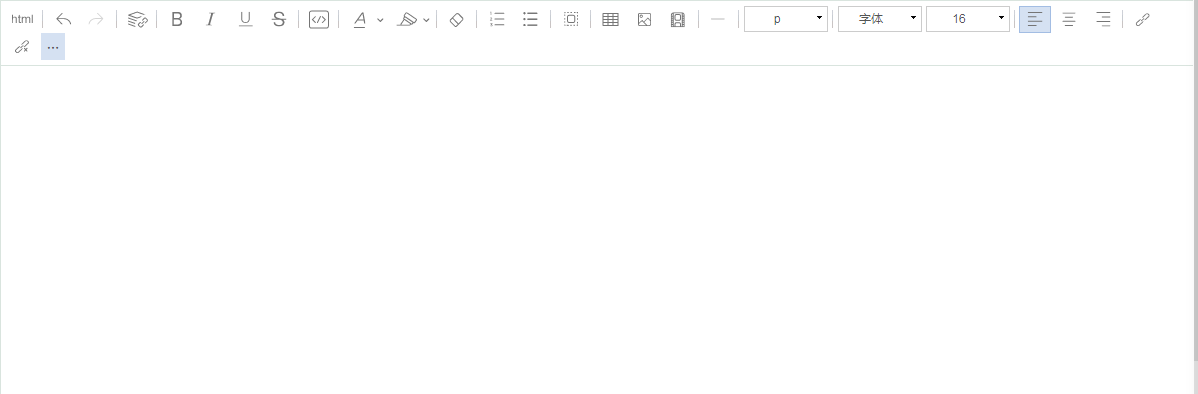Apply strikethrough formatting
Image resolution: width=1198 pixels, height=394 pixels.
click(279, 19)
